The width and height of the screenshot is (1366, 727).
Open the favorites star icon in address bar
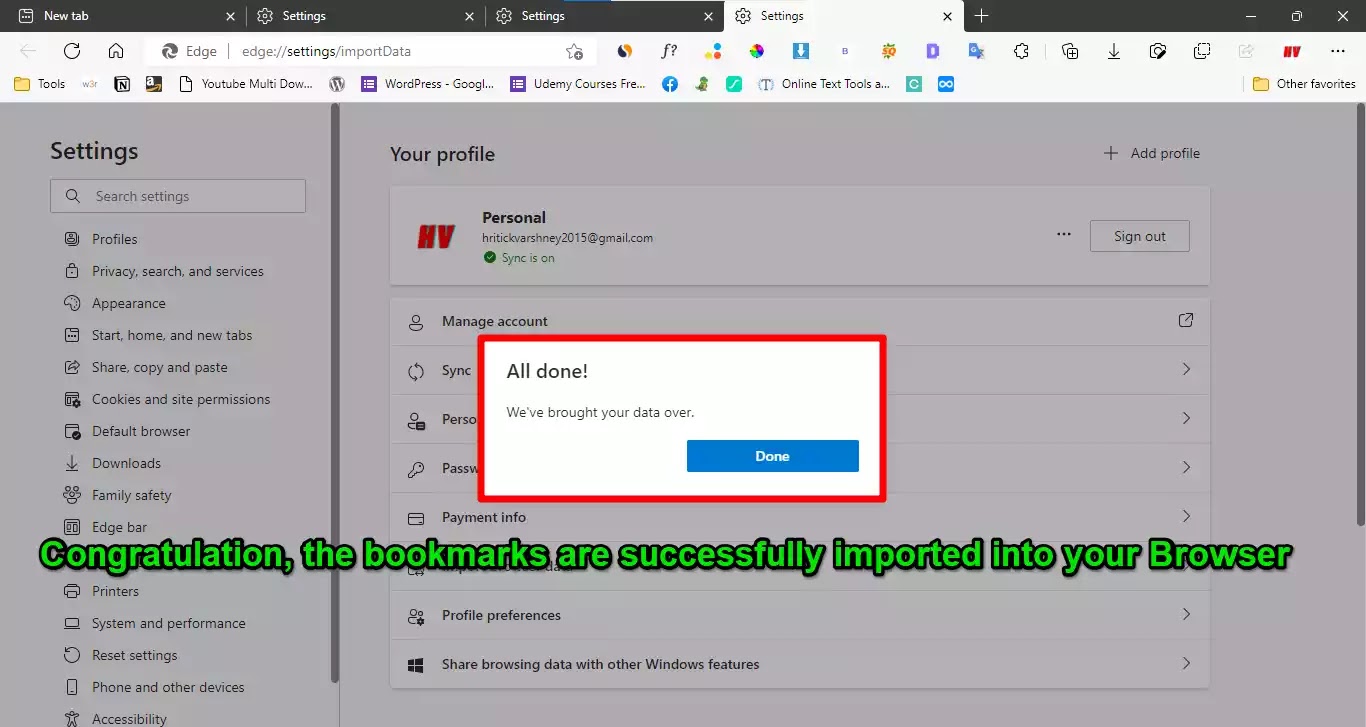coord(574,51)
